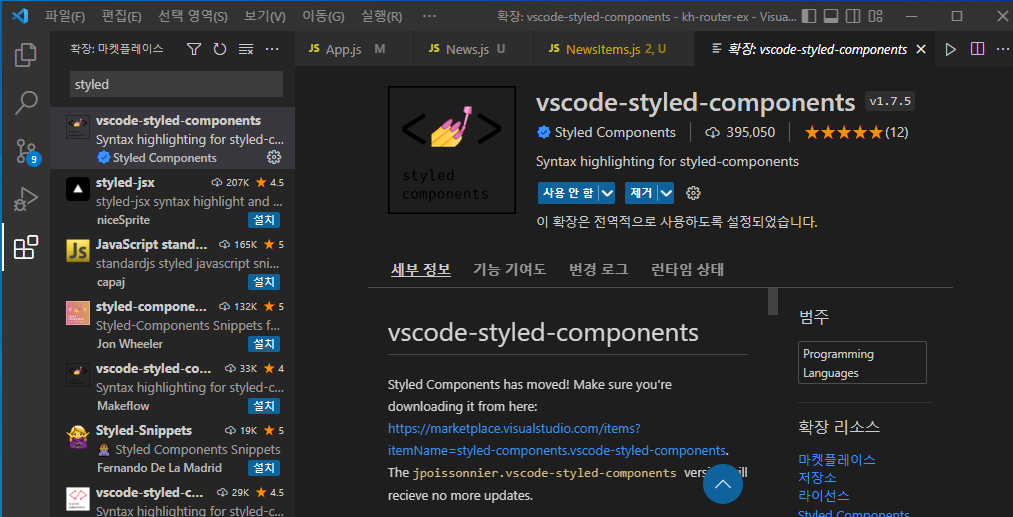The width and height of the screenshot is (1013, 517).
Task: Install Jon Wheeler's styled-components snippets
Action: pyautogui.click(x=264, y=344)
